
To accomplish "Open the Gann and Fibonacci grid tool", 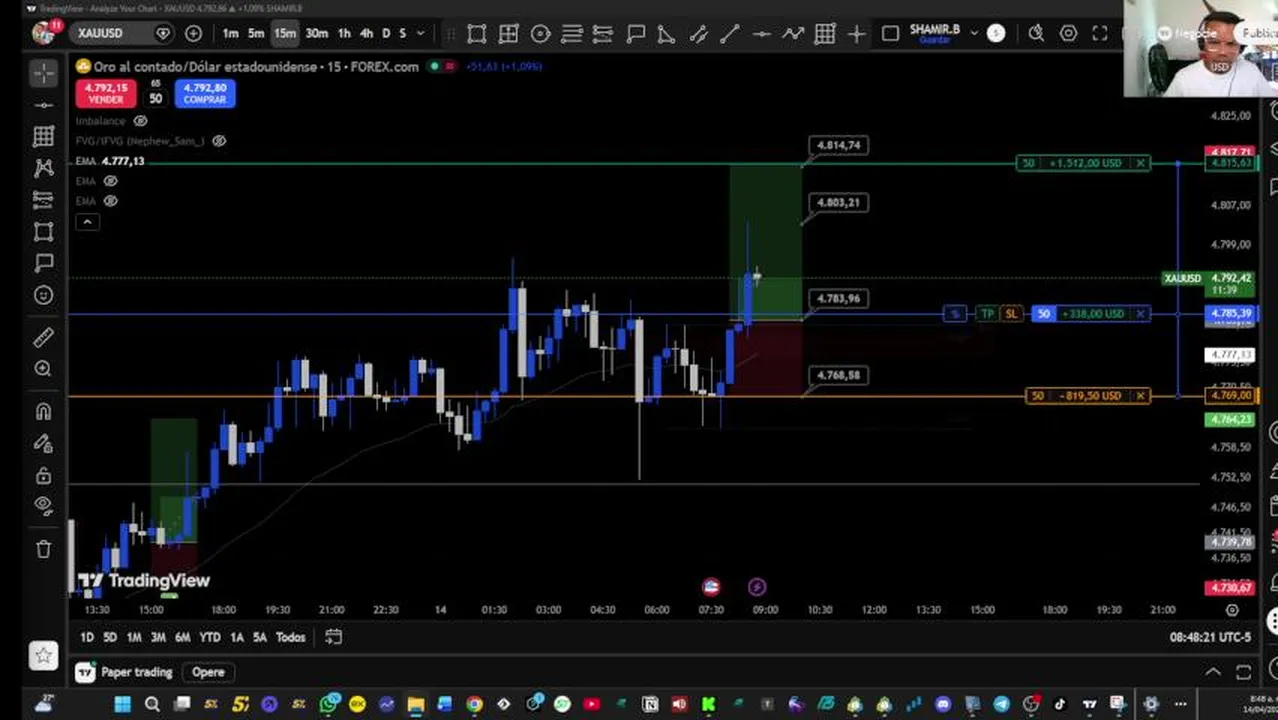I will [x=43, y=136].
